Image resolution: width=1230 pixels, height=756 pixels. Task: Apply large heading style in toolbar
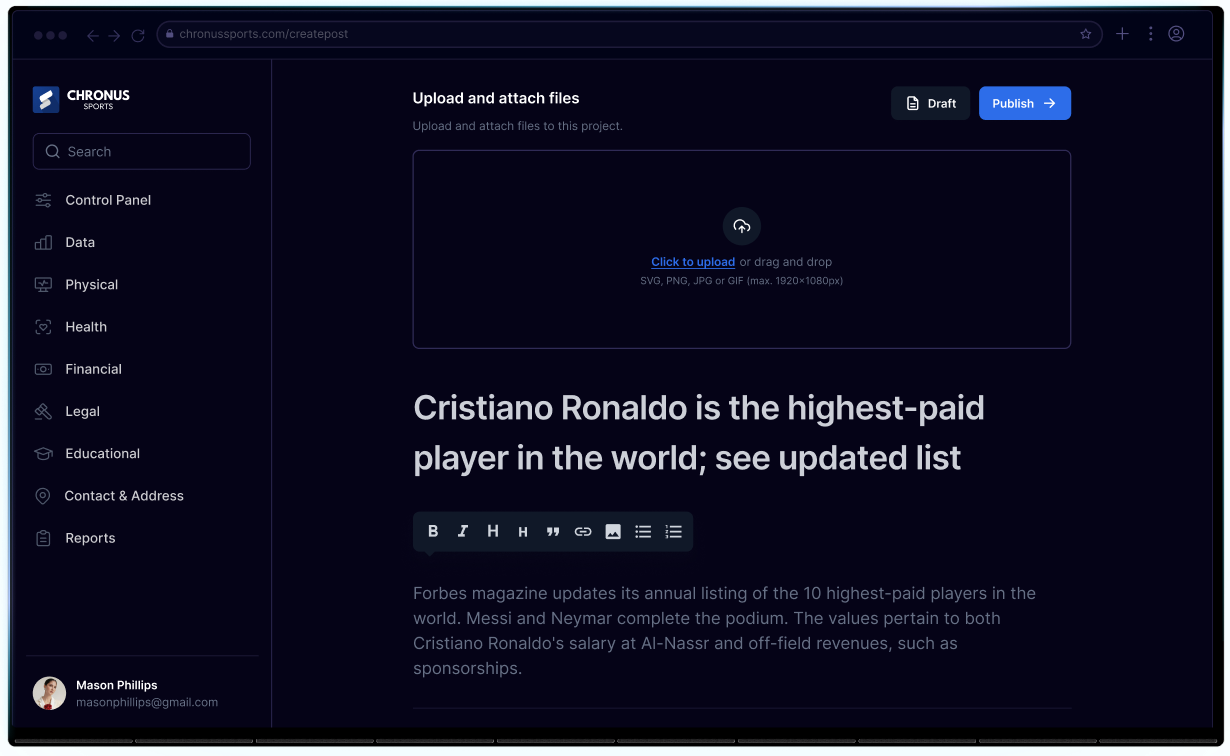pos(493,532)
